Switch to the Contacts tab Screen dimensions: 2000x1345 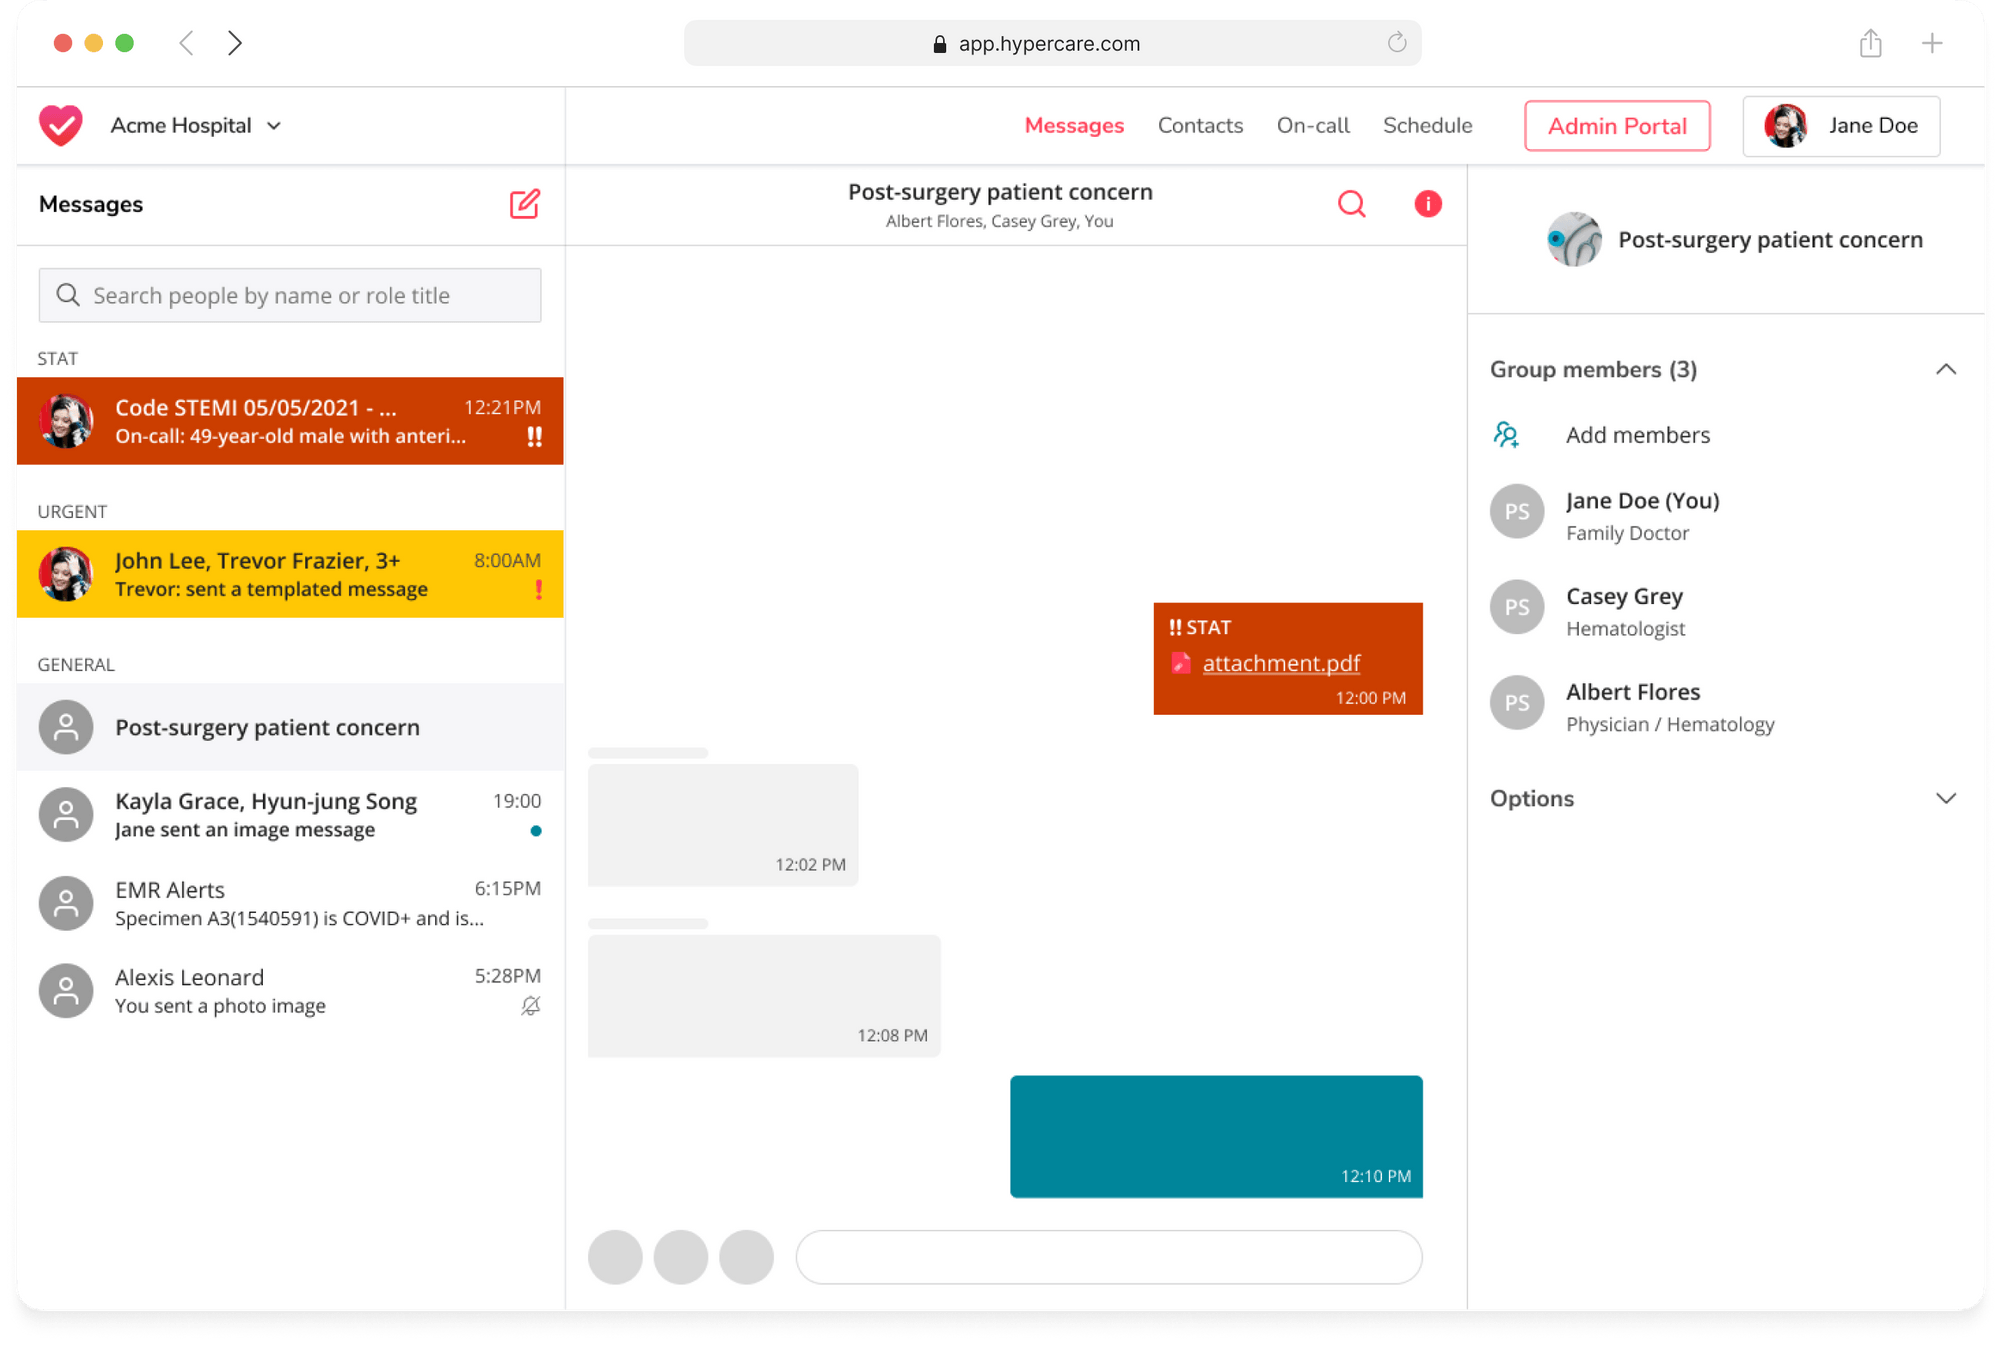tap(1200, 125)
